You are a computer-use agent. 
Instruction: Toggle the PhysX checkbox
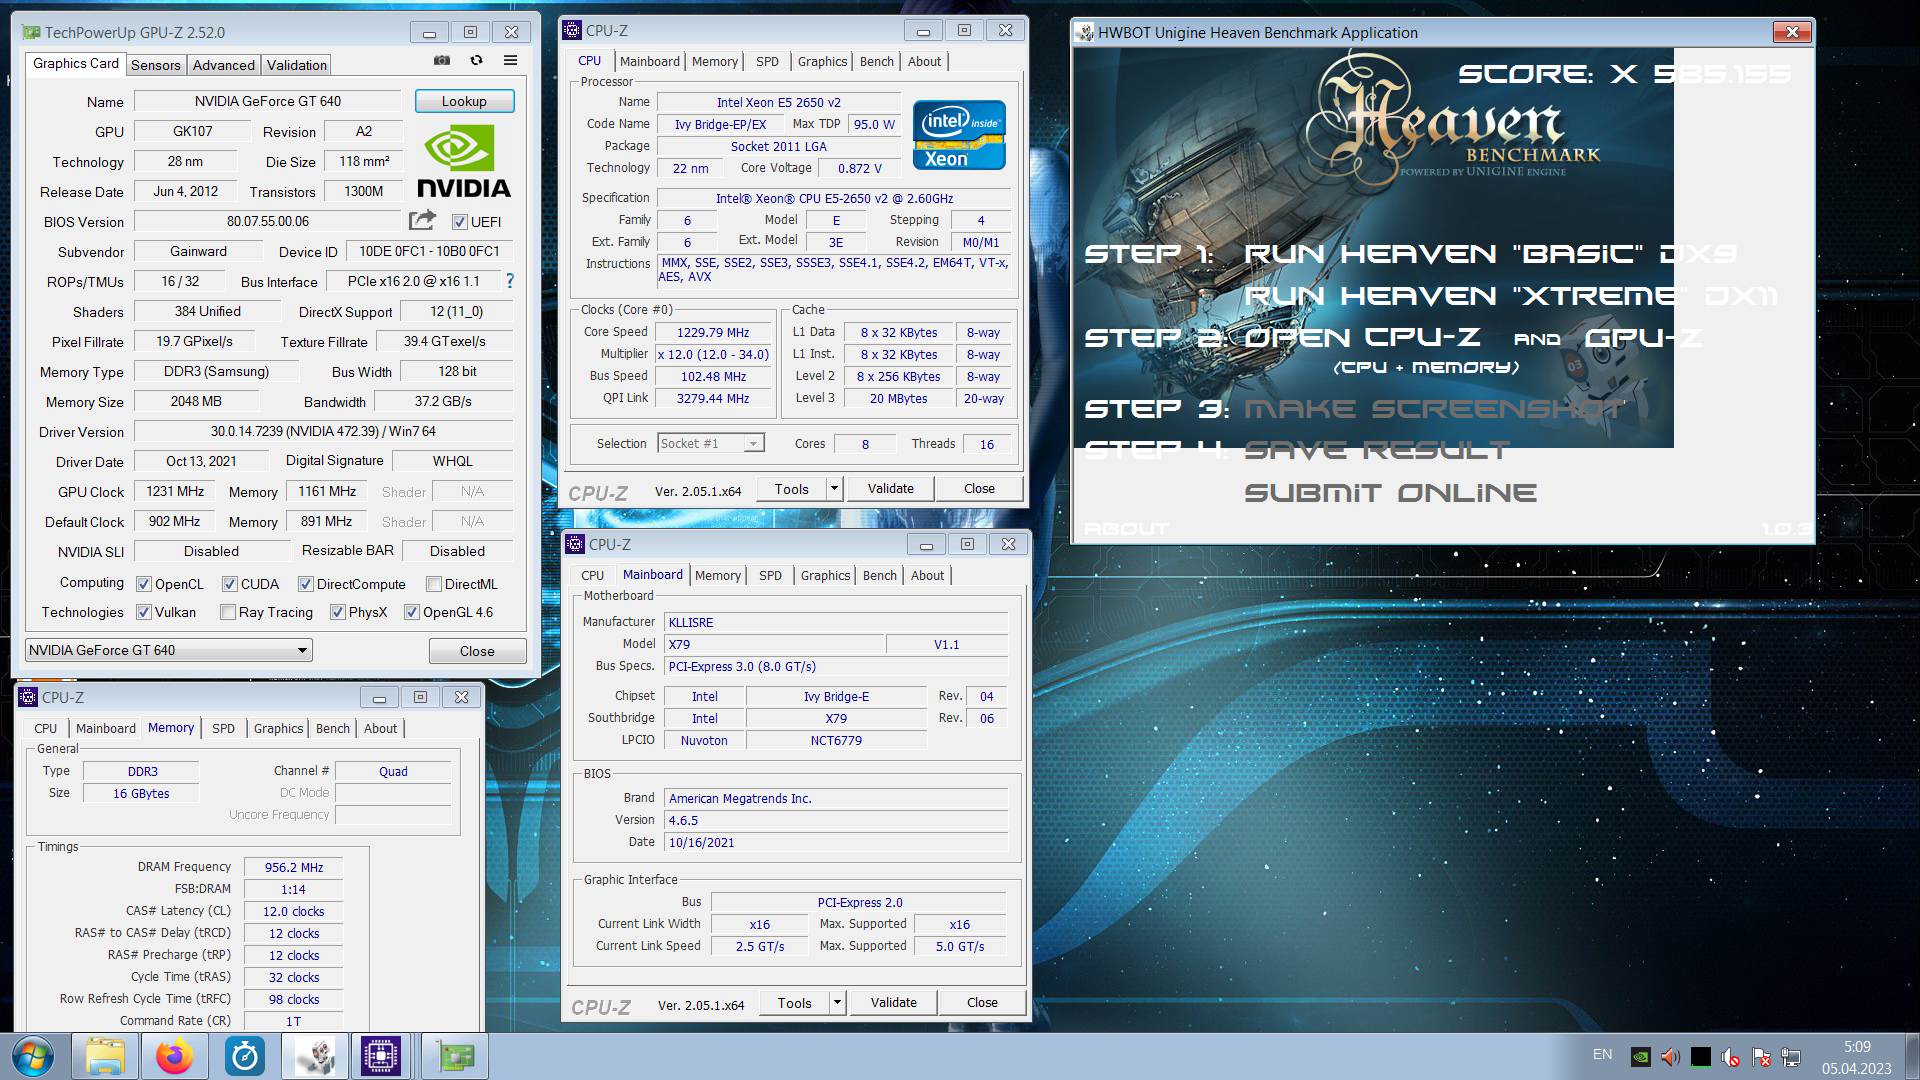[338, 612]
